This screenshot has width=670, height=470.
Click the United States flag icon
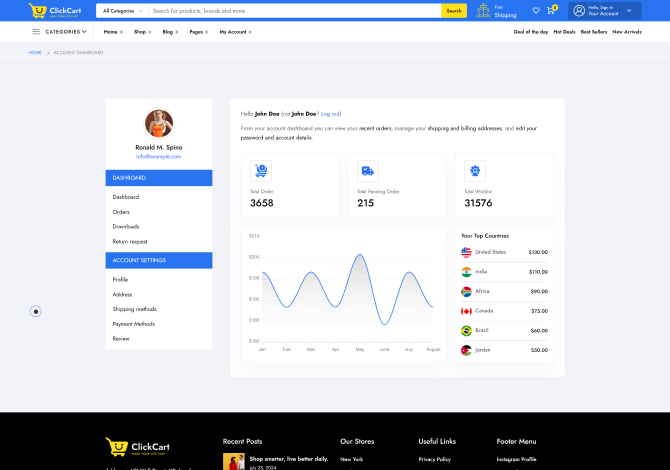pos(466,252)
